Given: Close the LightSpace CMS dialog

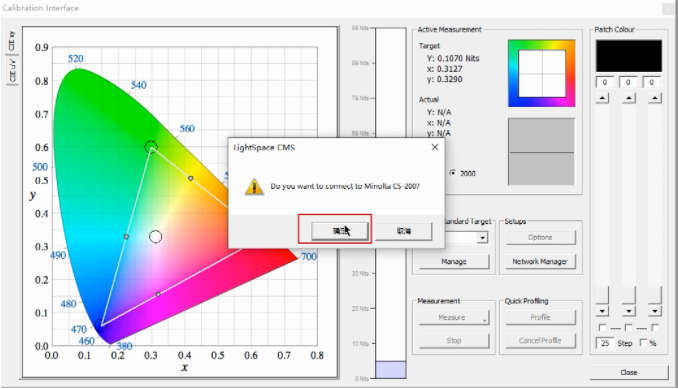Looking at the screenshot, I should pos(435,147).
